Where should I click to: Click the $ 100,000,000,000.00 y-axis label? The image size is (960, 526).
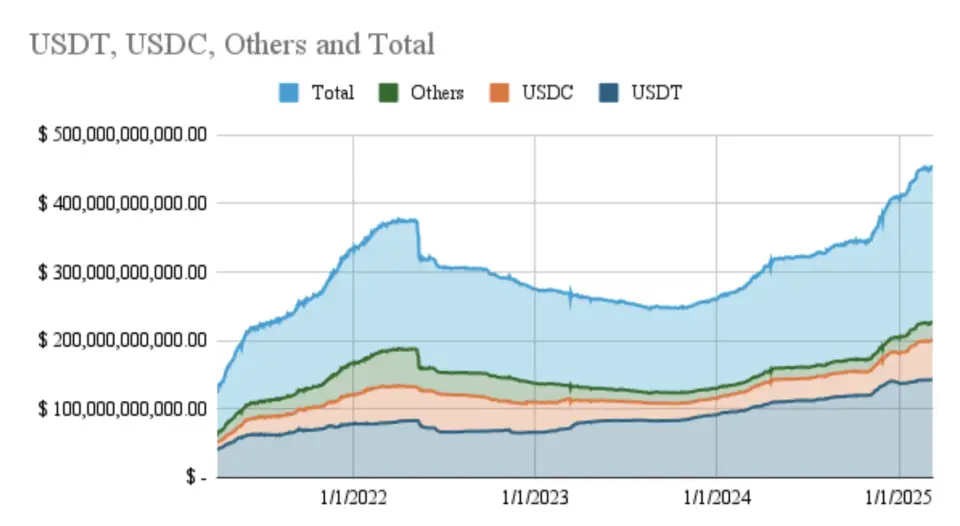click(121, 409)
